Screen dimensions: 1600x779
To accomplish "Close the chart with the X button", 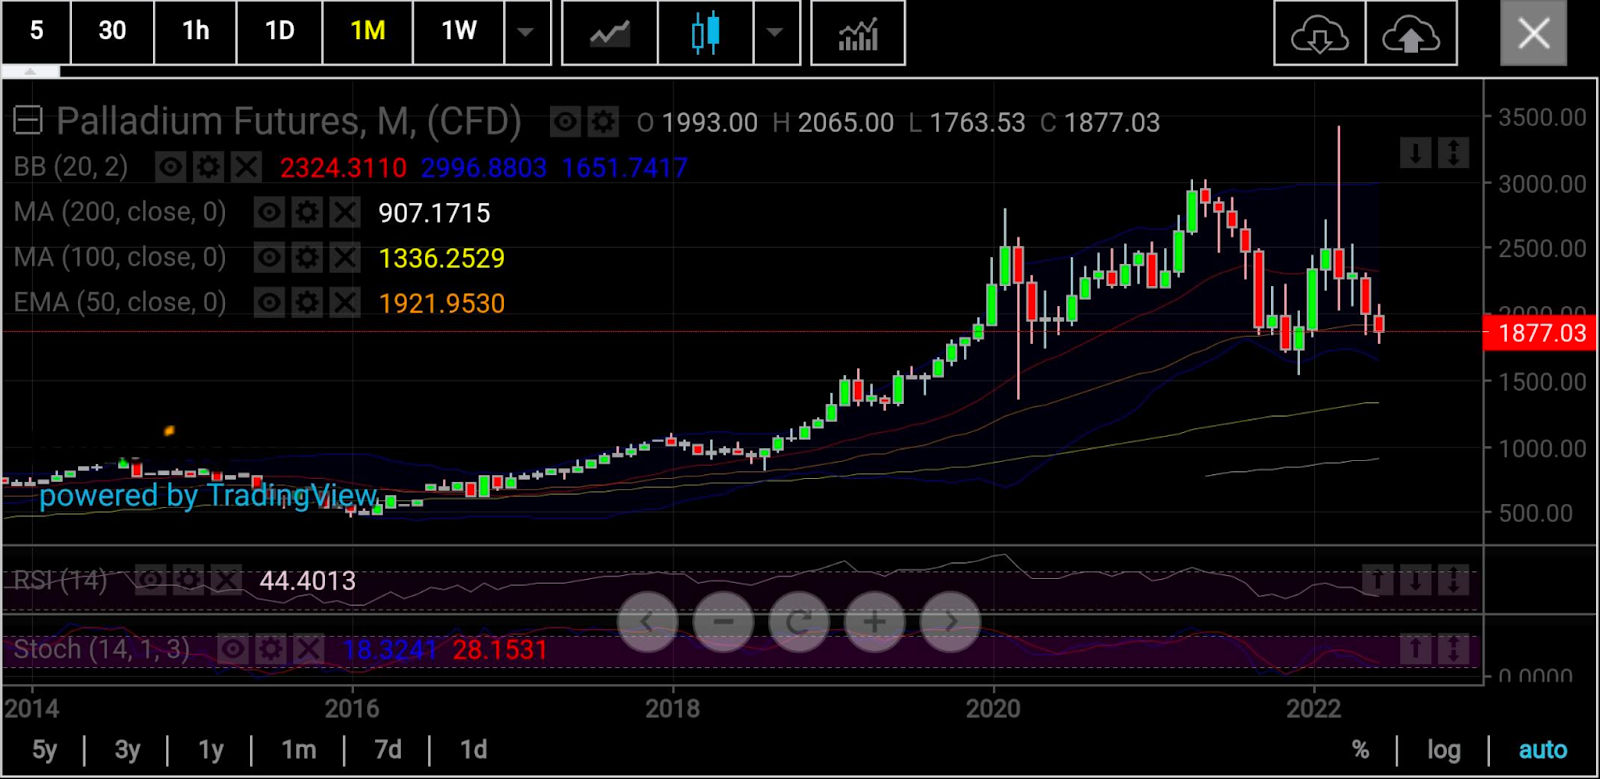I will [1533, 33].
